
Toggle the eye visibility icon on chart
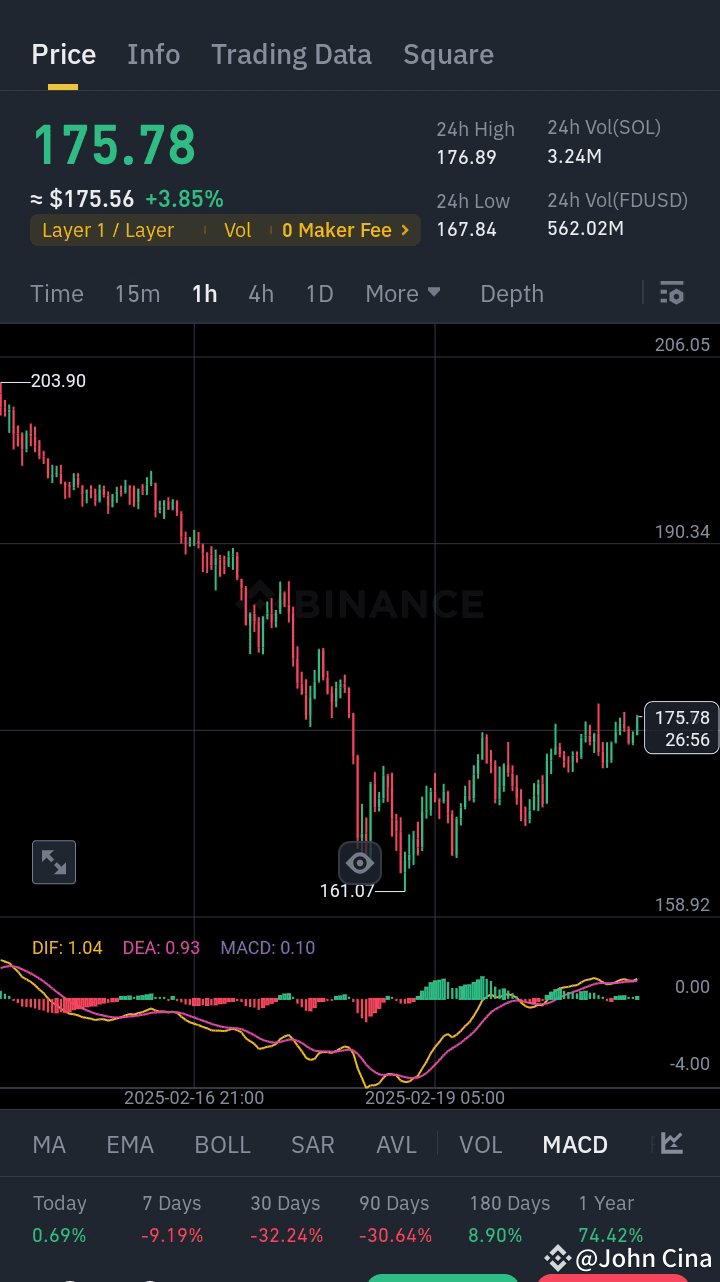pyautogui.click(x=360, y=863)
